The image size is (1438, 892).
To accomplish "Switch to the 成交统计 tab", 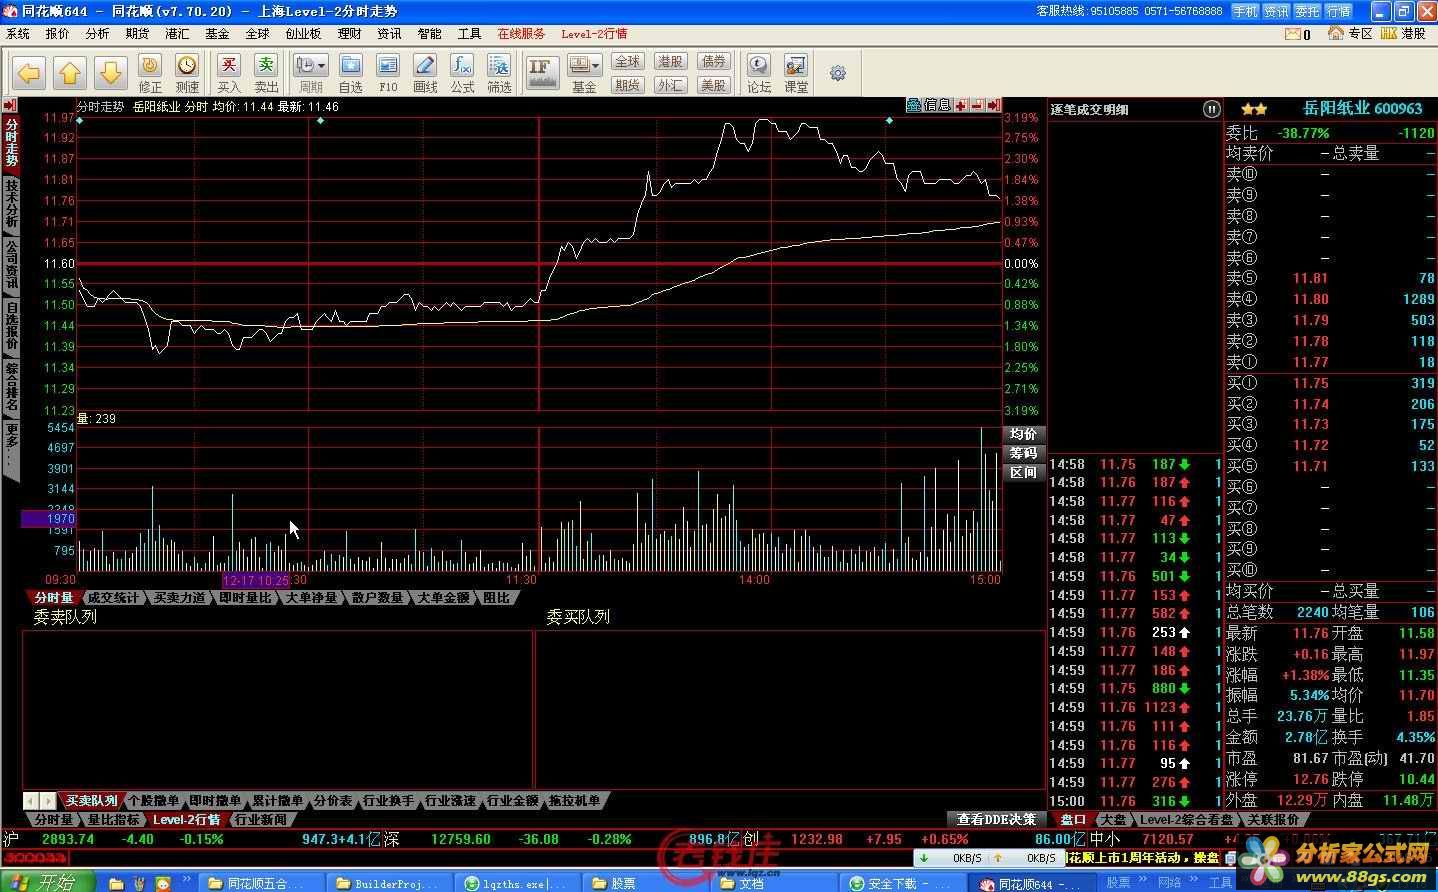I will (113, 598).
